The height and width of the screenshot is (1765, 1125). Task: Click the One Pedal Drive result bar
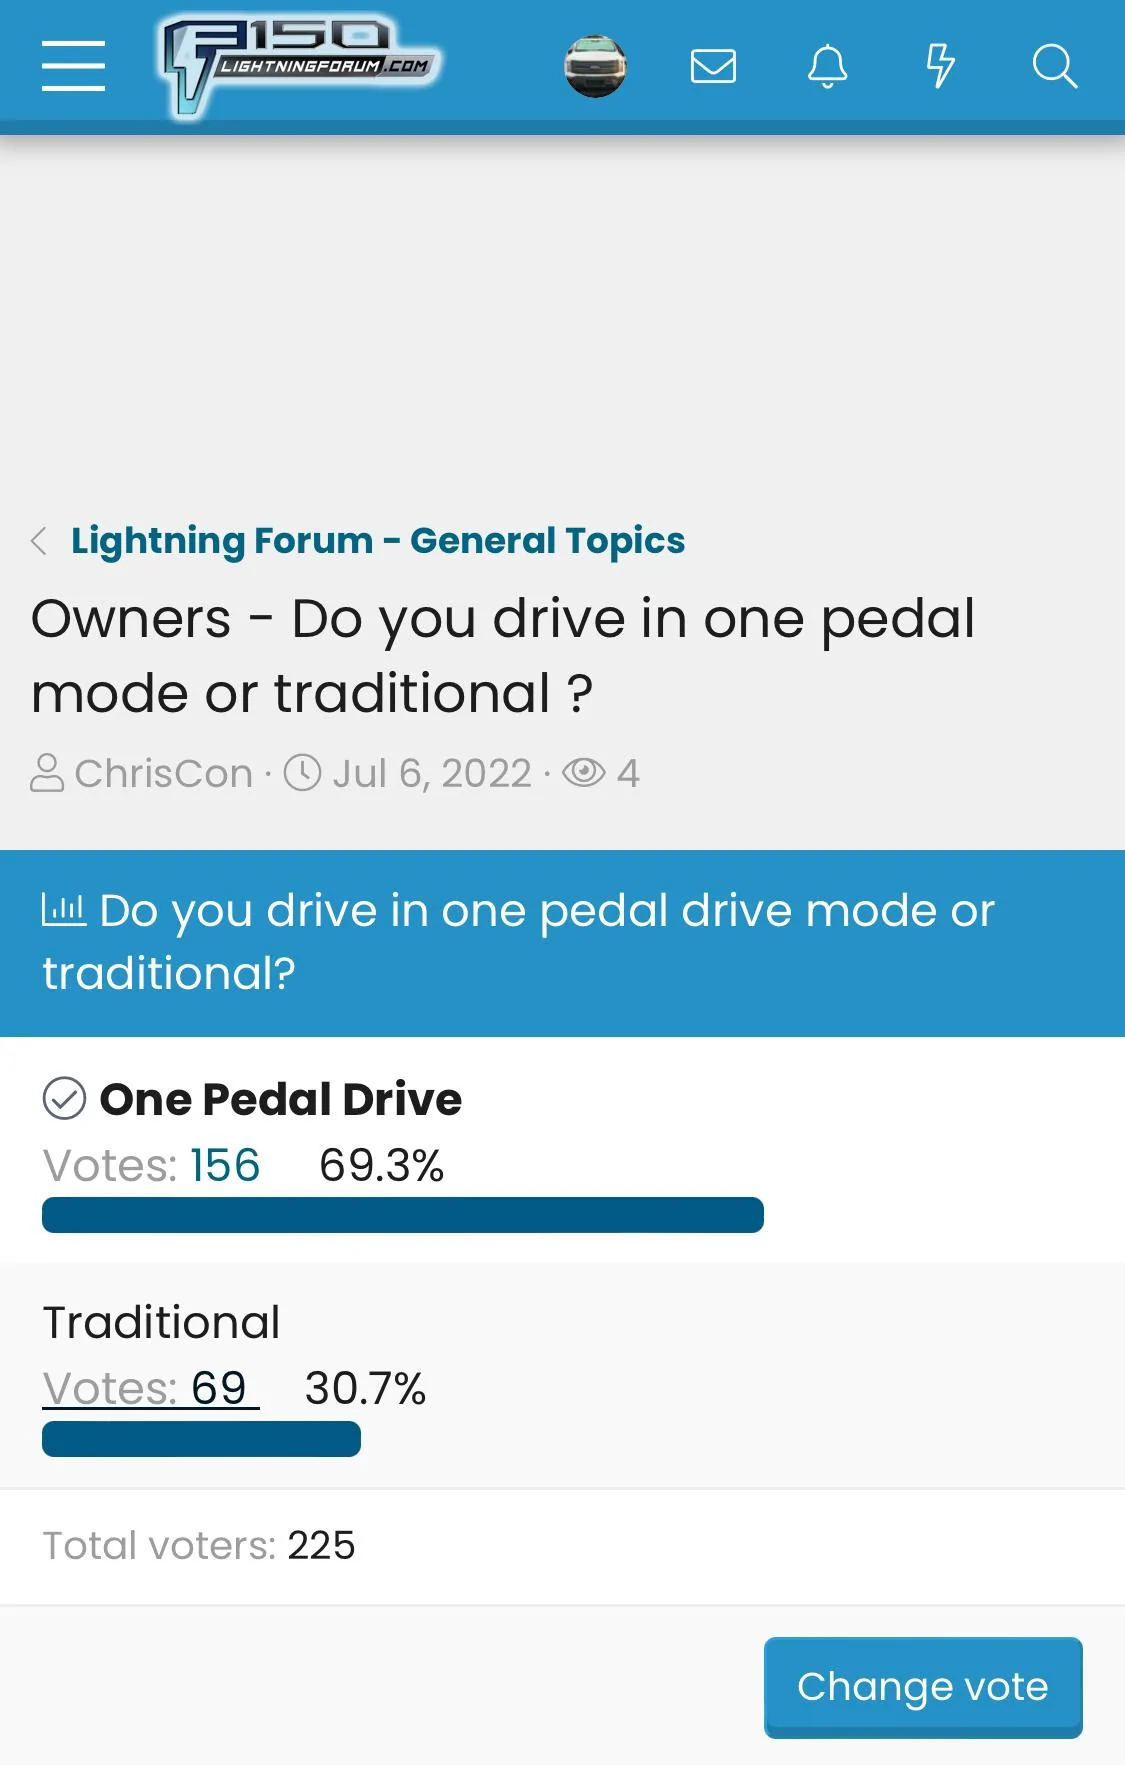point(402,1215)
